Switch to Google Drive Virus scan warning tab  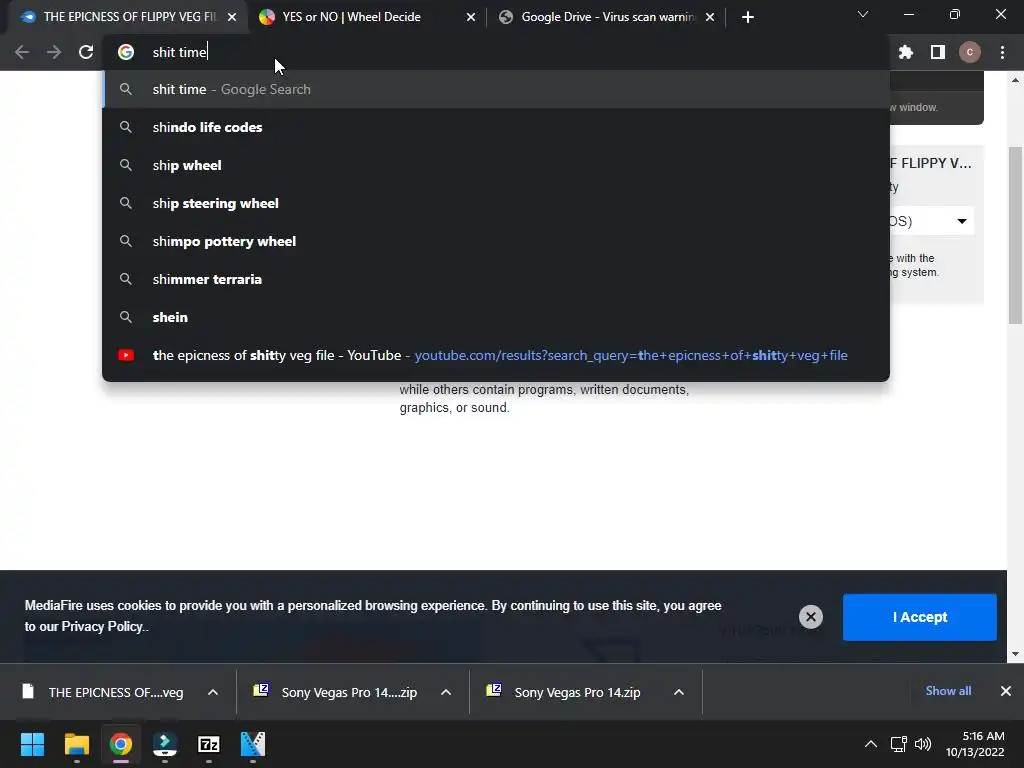pyautogui.click(x=607, y=17)
